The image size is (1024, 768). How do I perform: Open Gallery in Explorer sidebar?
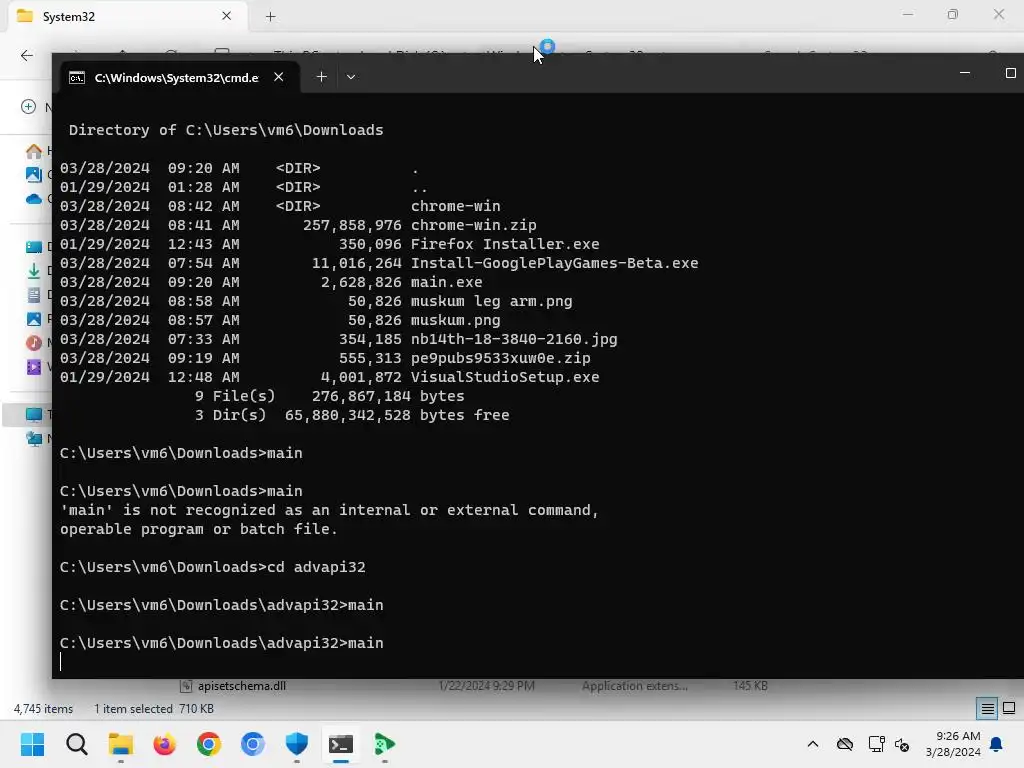pos(37,174)
